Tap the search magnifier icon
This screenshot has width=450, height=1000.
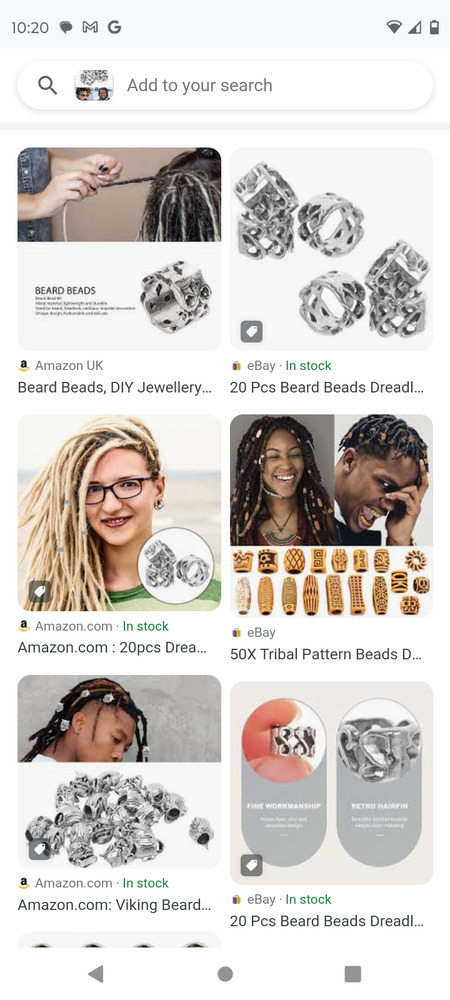point(48,85)
